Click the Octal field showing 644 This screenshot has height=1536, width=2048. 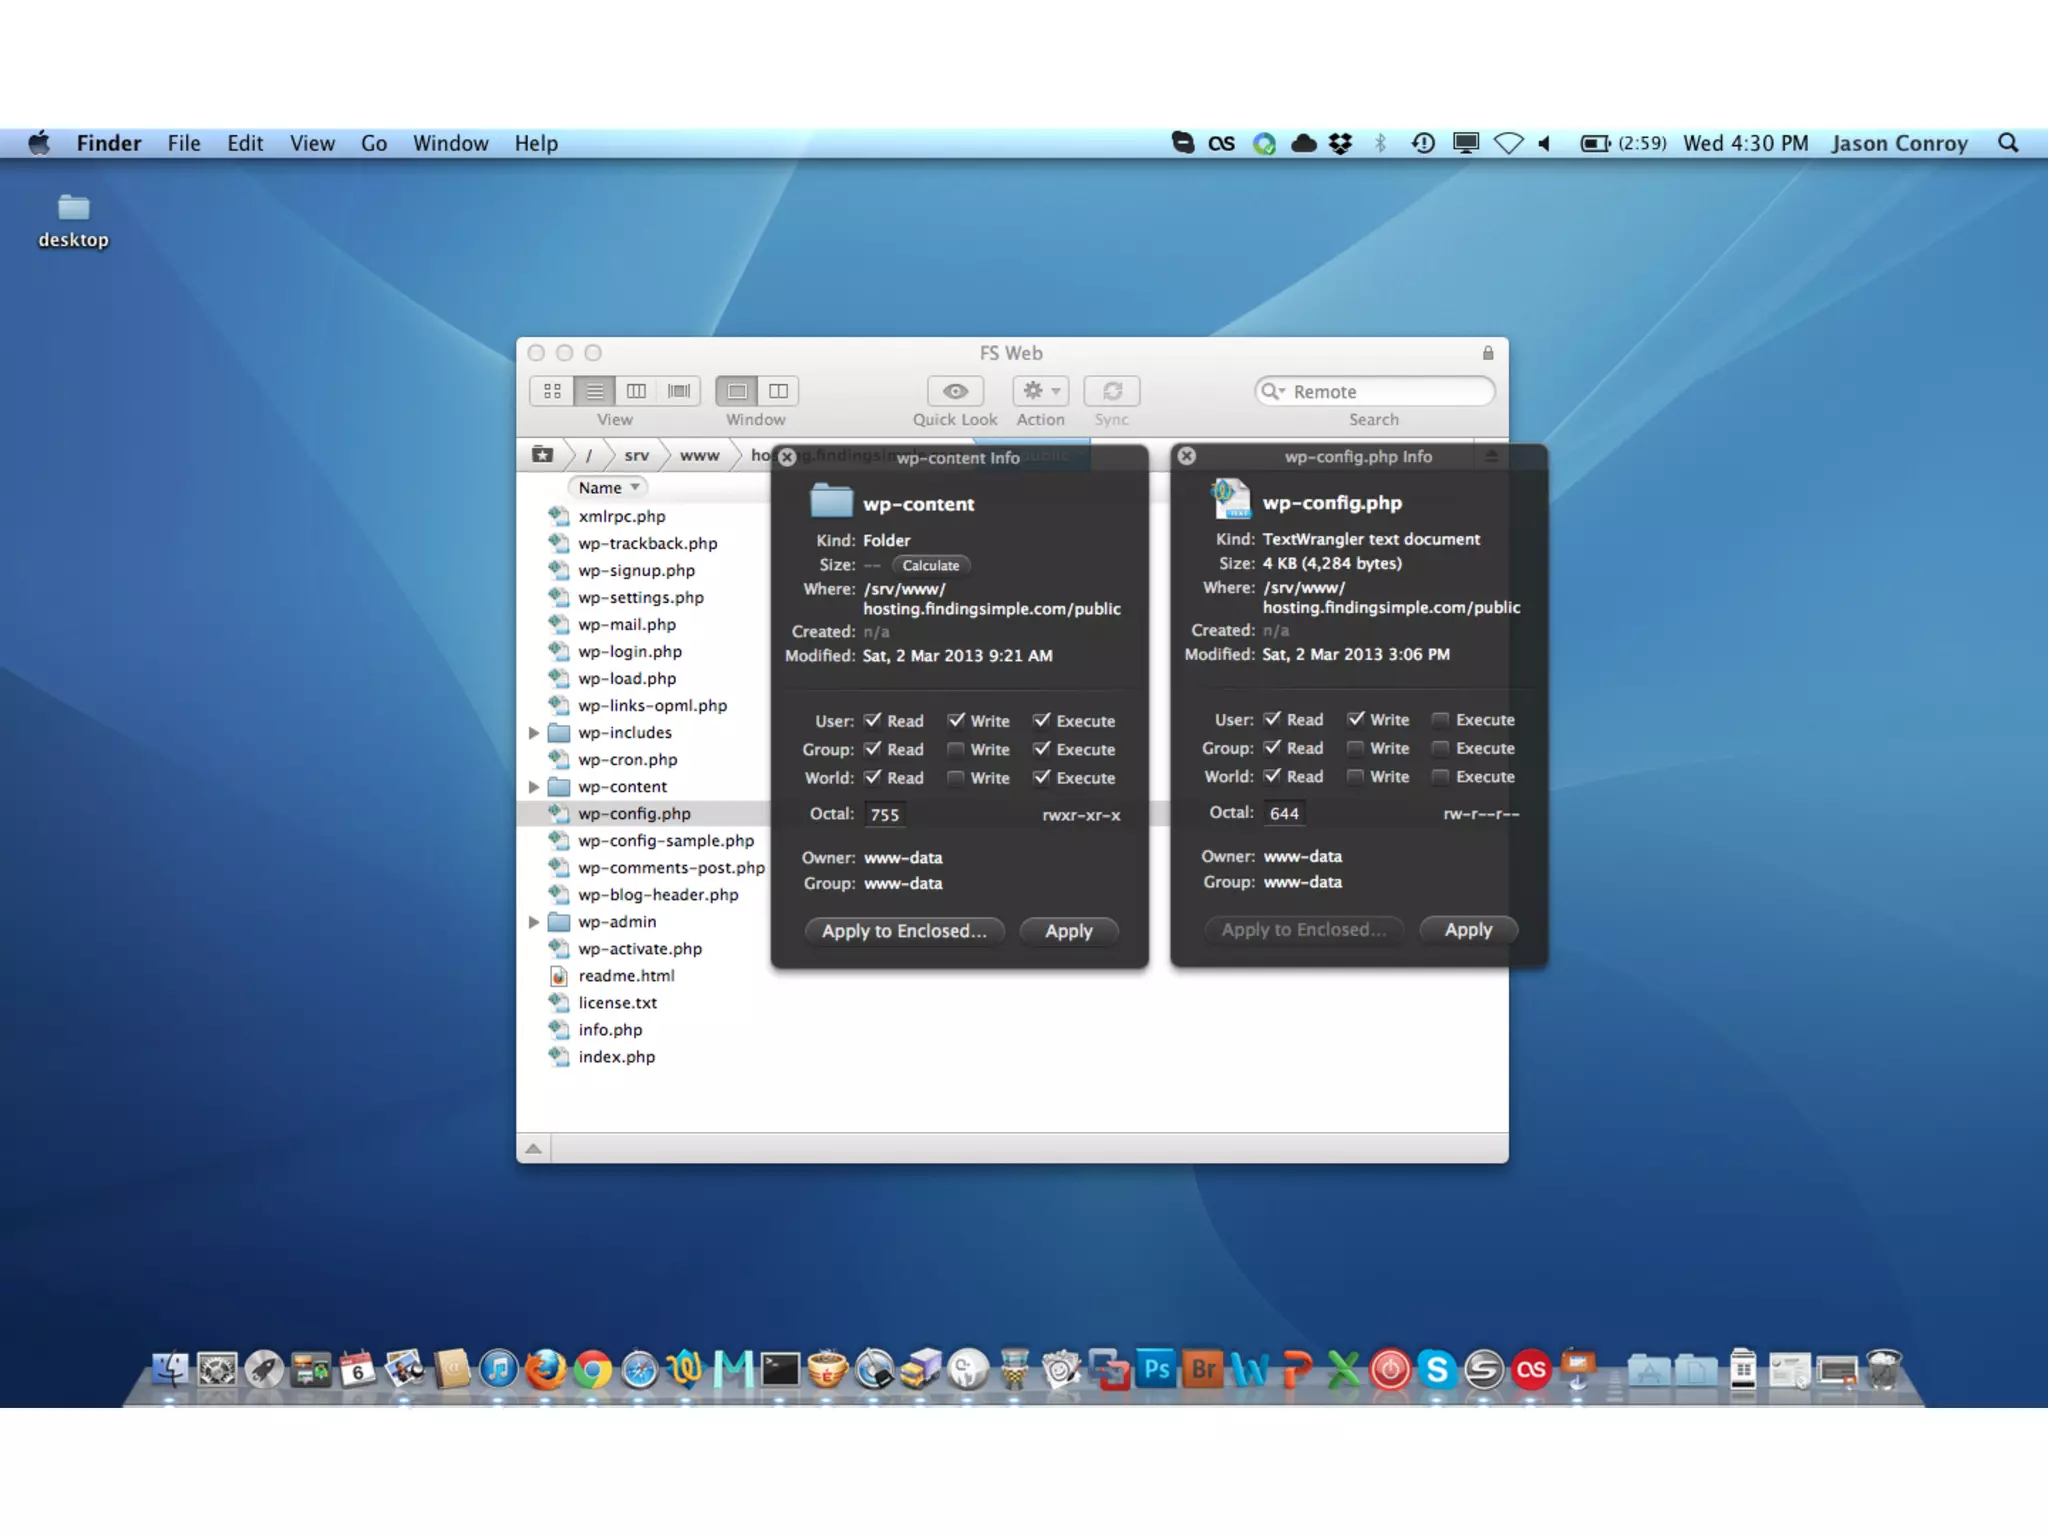point(1284,813)
